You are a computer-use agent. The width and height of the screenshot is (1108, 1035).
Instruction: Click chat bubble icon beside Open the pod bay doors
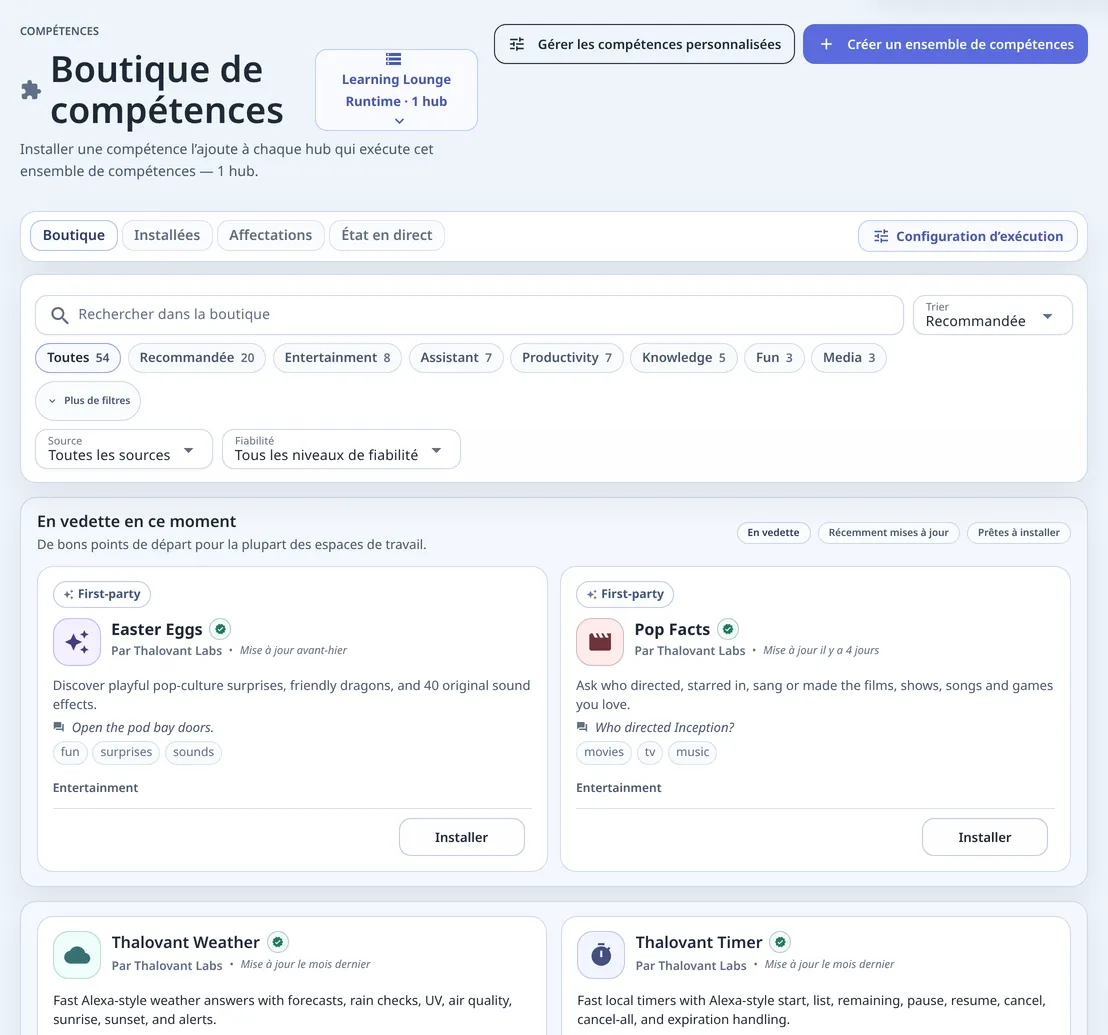pyautogui.click(x=59, y=727)
